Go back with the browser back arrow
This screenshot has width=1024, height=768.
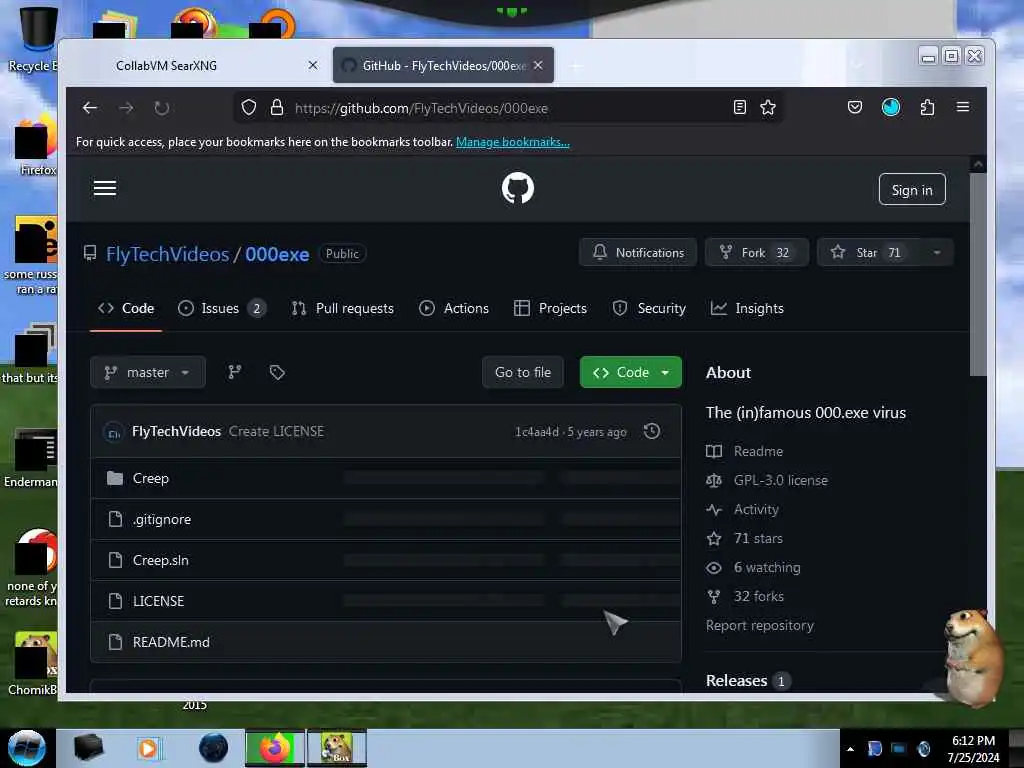[90, 108]
